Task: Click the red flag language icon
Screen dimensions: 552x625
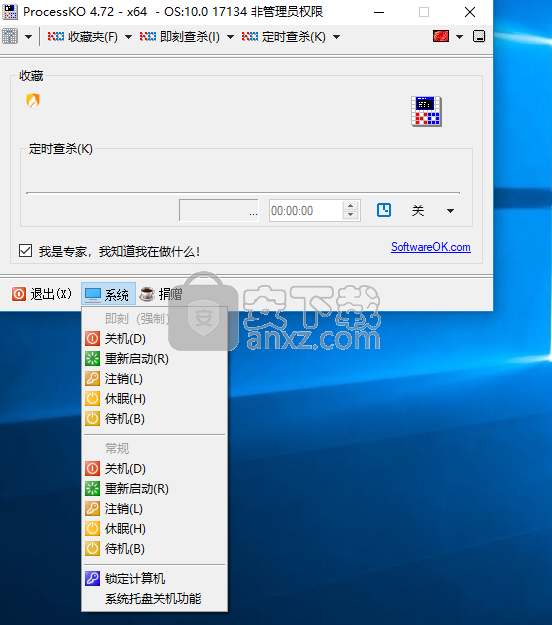Action: [441, 37]
